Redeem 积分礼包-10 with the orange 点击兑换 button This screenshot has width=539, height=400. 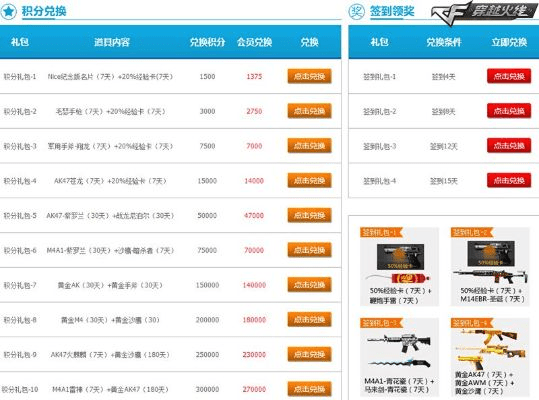click(x=309, y=389)
